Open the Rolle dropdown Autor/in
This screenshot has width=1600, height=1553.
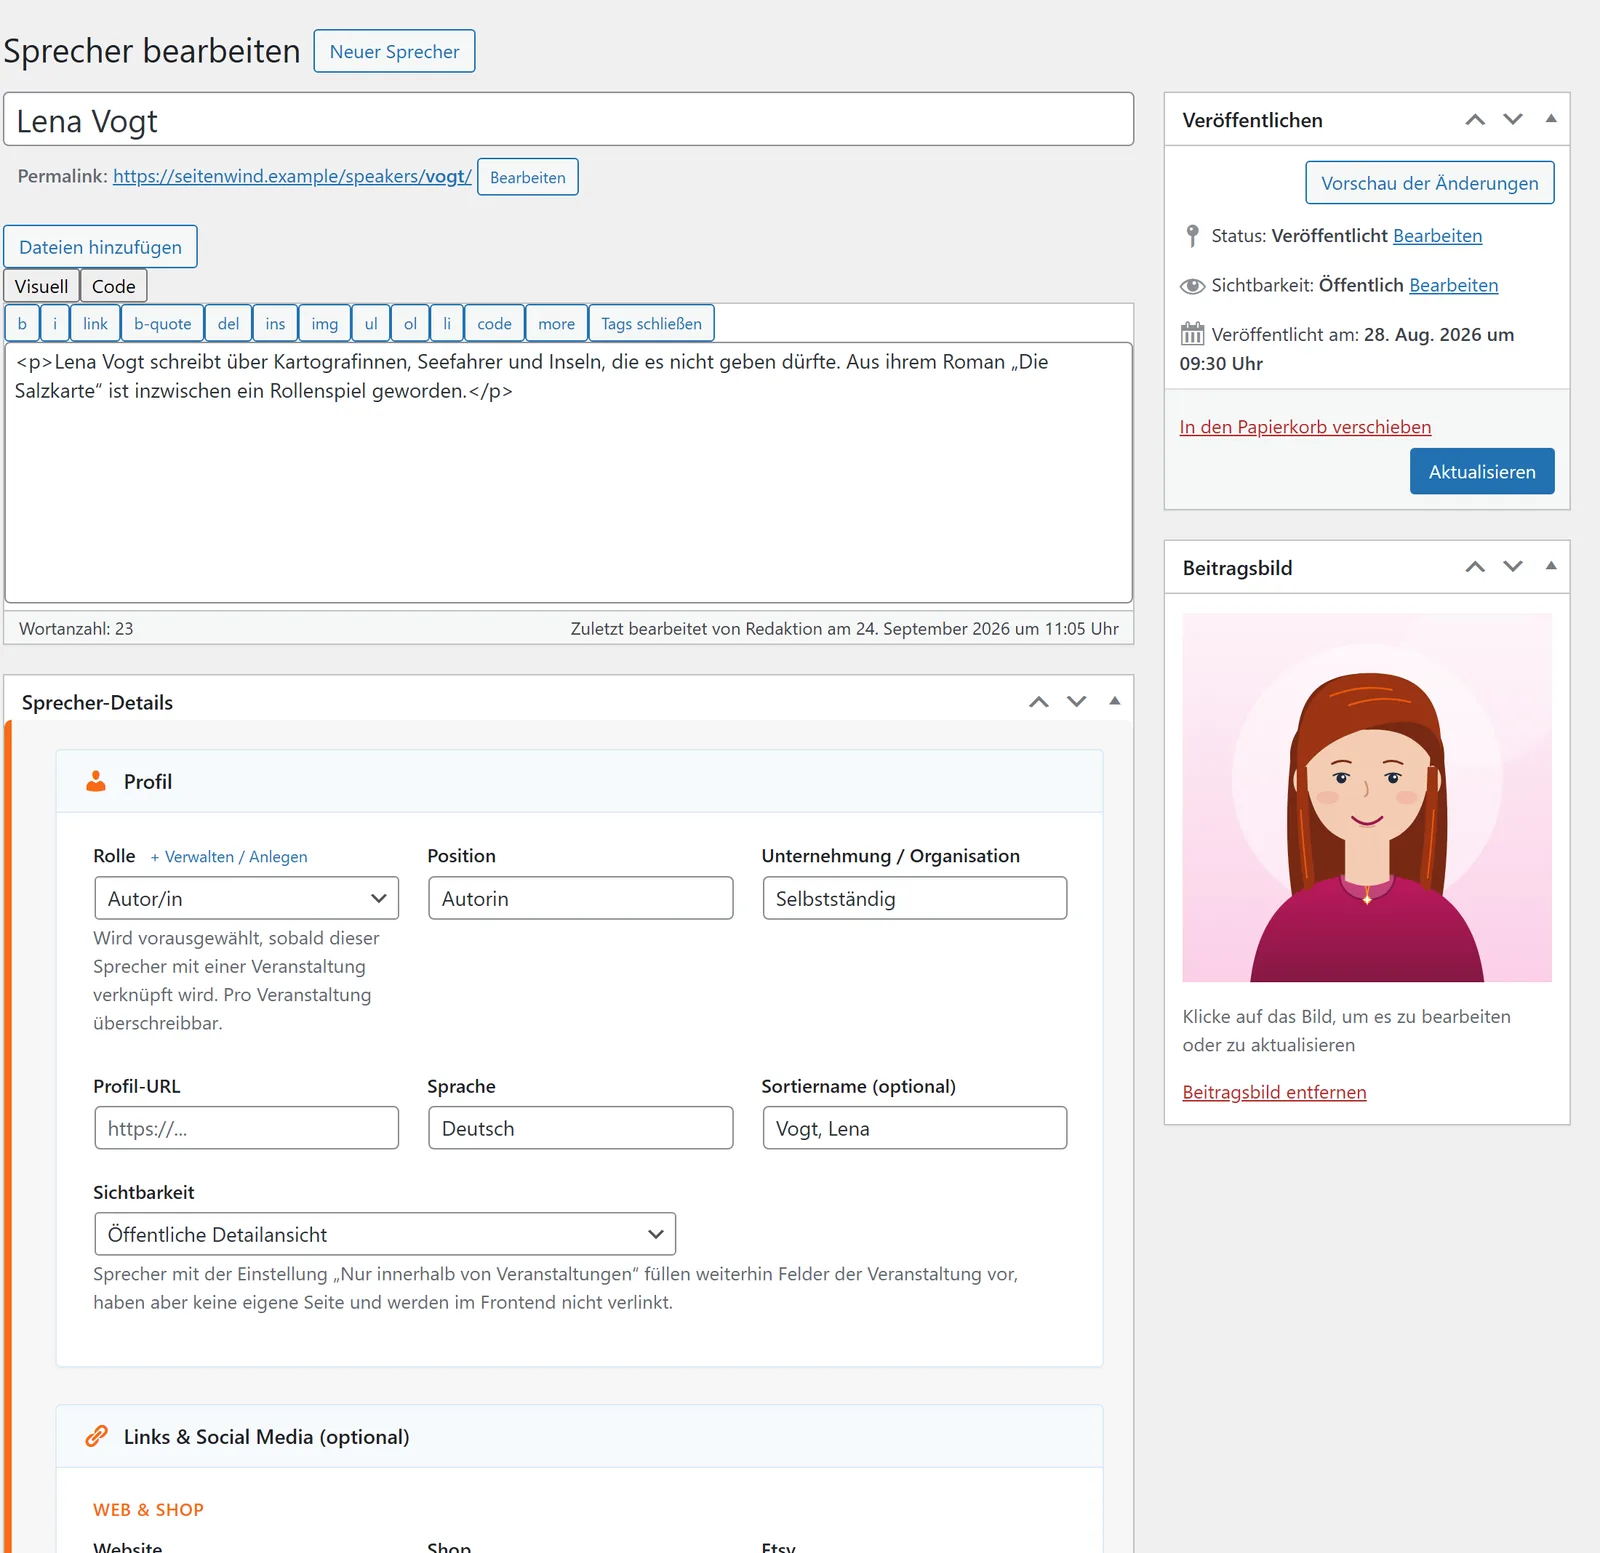click(246, 898)
